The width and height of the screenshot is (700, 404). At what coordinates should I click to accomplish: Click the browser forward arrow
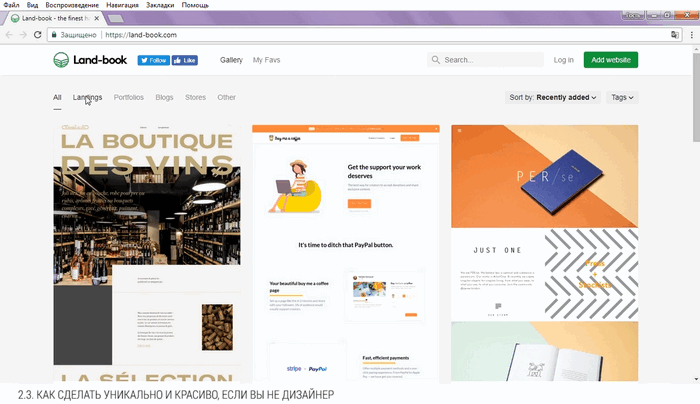tap(23, 35)
